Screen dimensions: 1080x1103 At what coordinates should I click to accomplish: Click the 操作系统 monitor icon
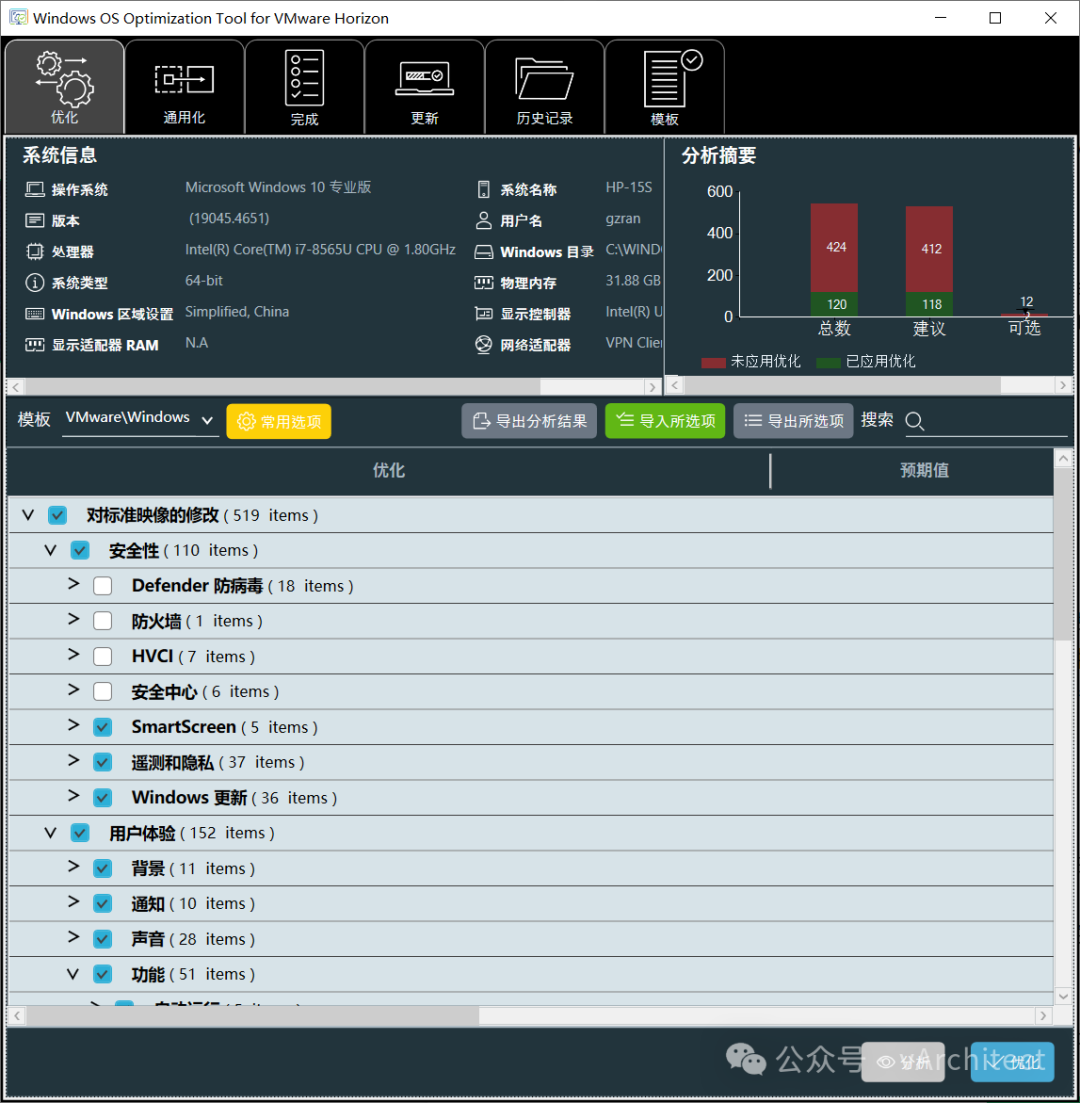34,189
